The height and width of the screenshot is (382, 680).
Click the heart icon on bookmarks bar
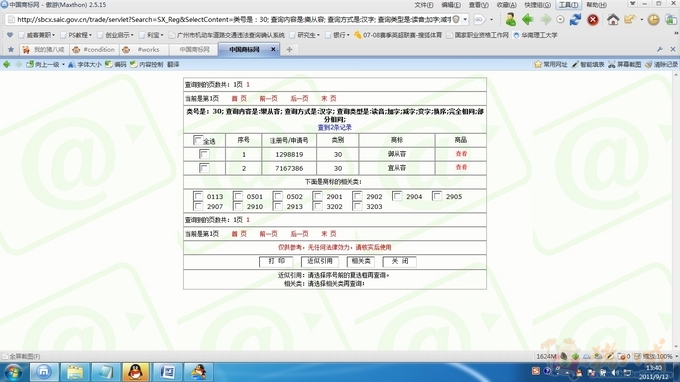(10, 35)
